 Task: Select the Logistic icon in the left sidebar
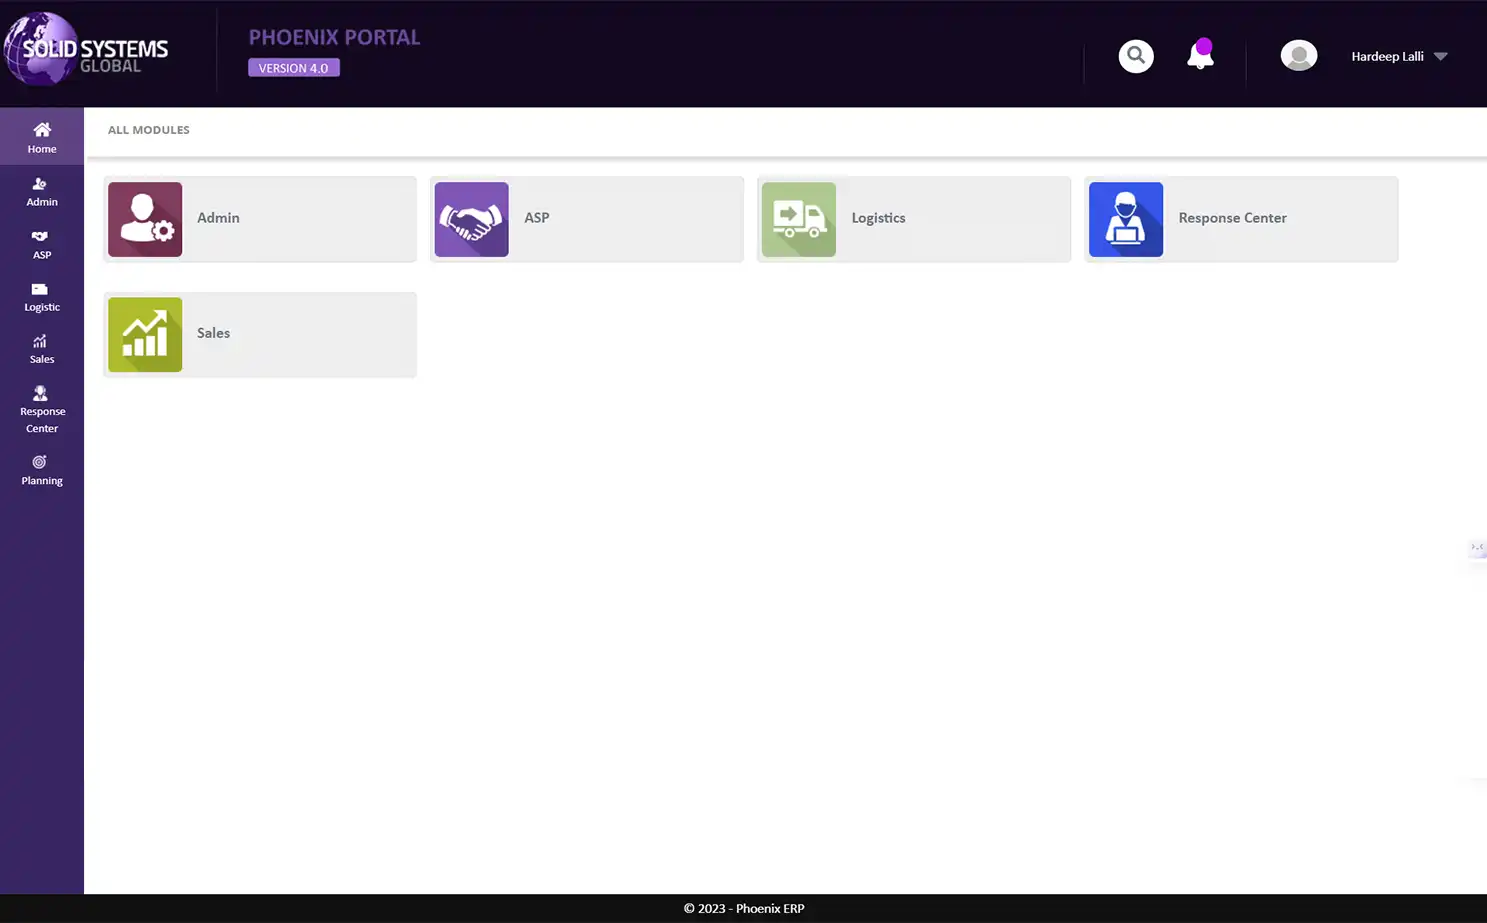pos(41,297)
